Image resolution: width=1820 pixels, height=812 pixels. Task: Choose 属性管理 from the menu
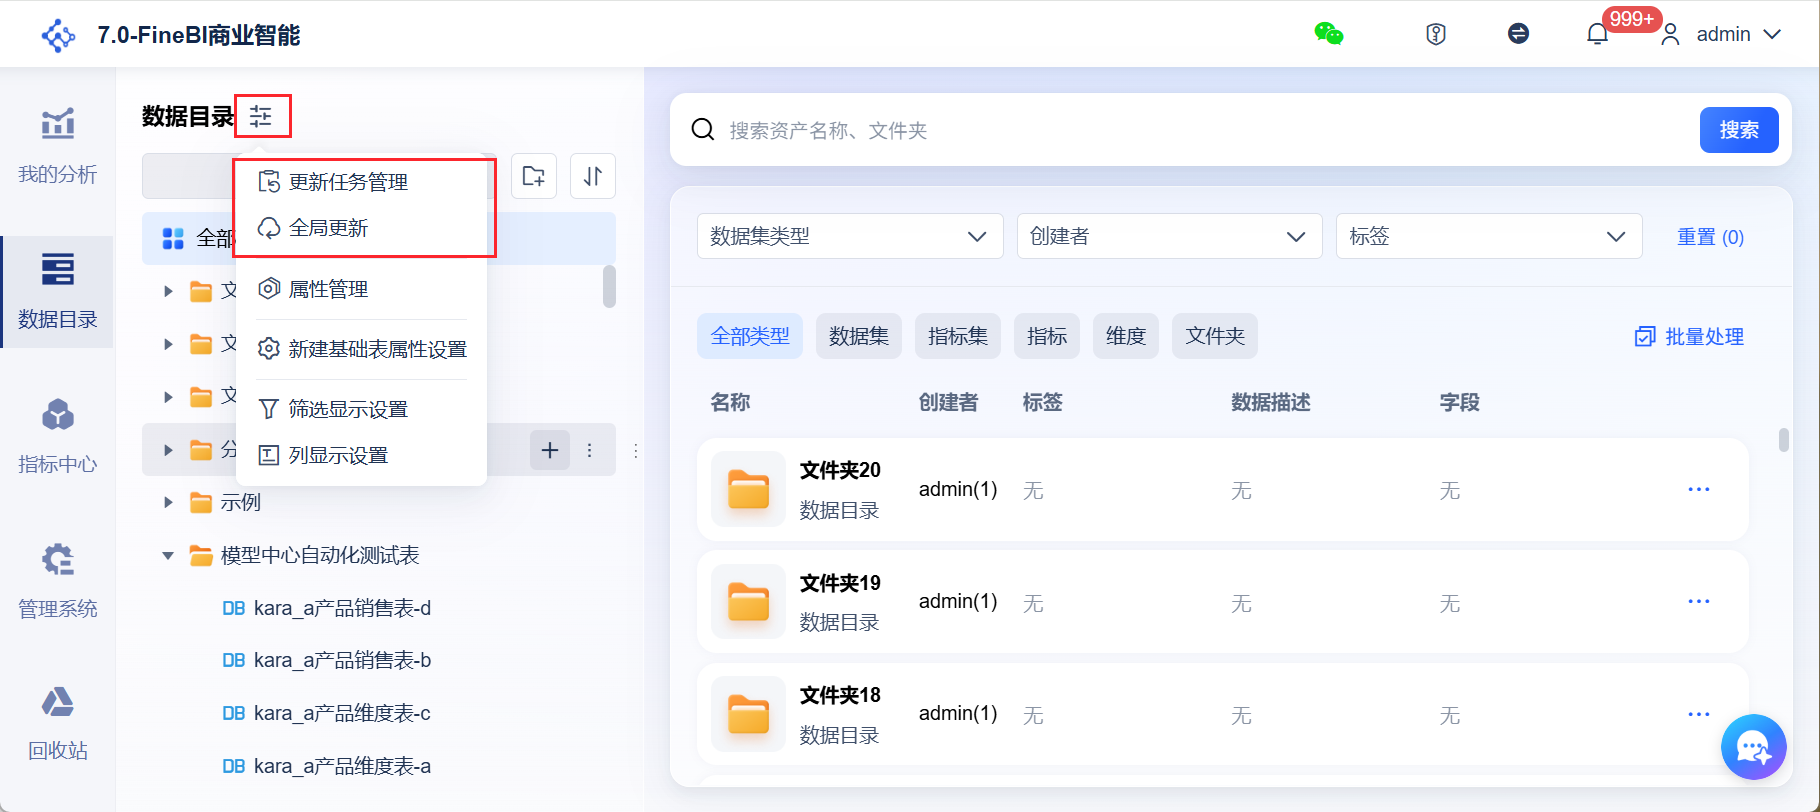[x=362, y=289]
